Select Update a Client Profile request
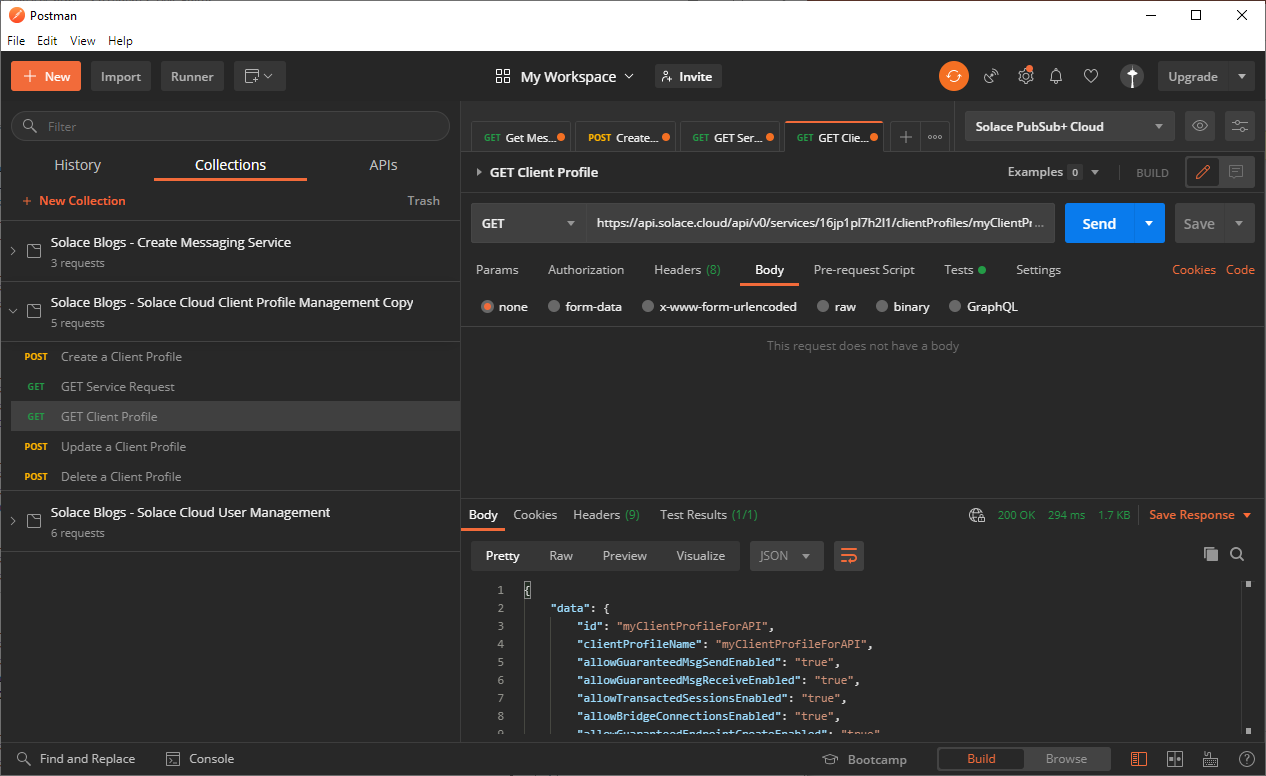1266x776 pixels. (123, 447)
